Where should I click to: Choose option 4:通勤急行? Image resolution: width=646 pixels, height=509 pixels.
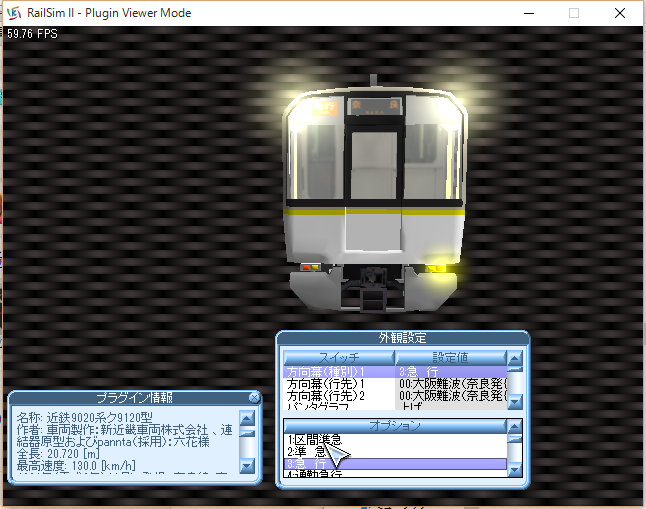(x=395, y=474)
